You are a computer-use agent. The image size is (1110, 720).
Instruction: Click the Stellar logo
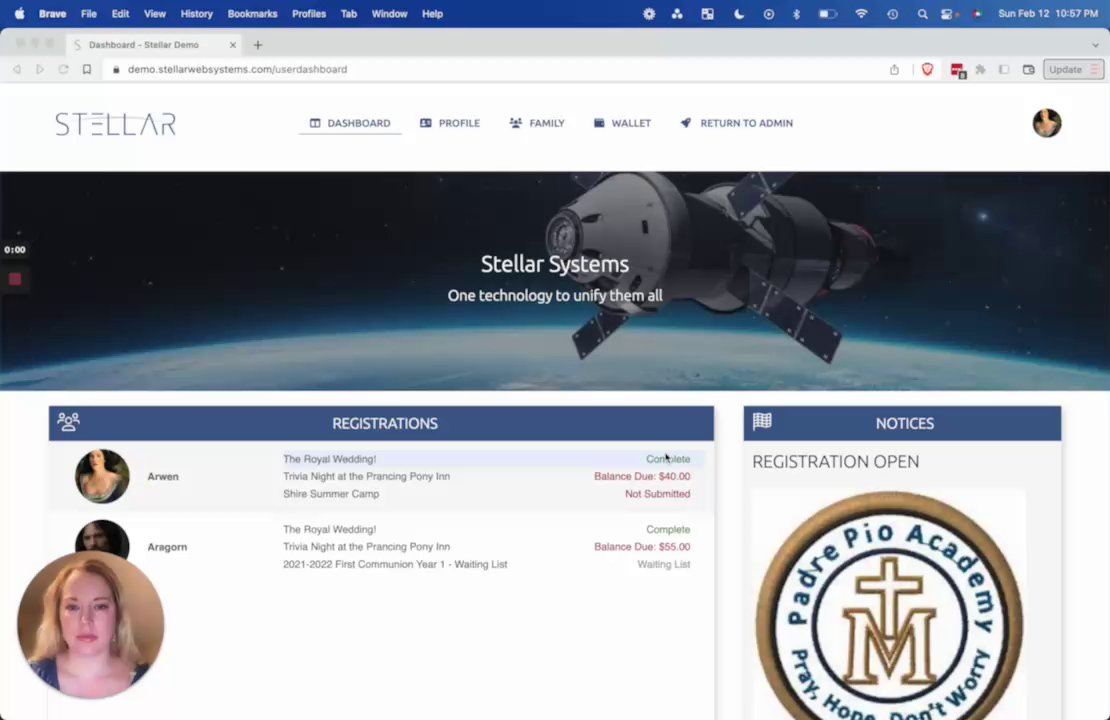point(115,124)
